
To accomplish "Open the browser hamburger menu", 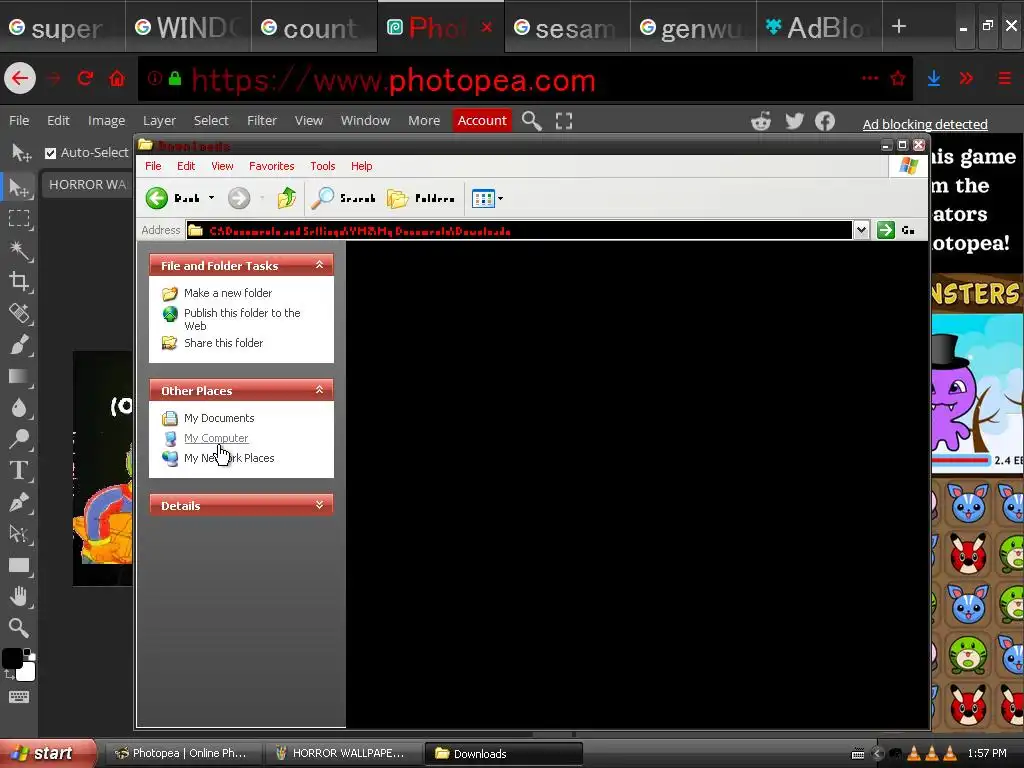I will [1004, 78].
